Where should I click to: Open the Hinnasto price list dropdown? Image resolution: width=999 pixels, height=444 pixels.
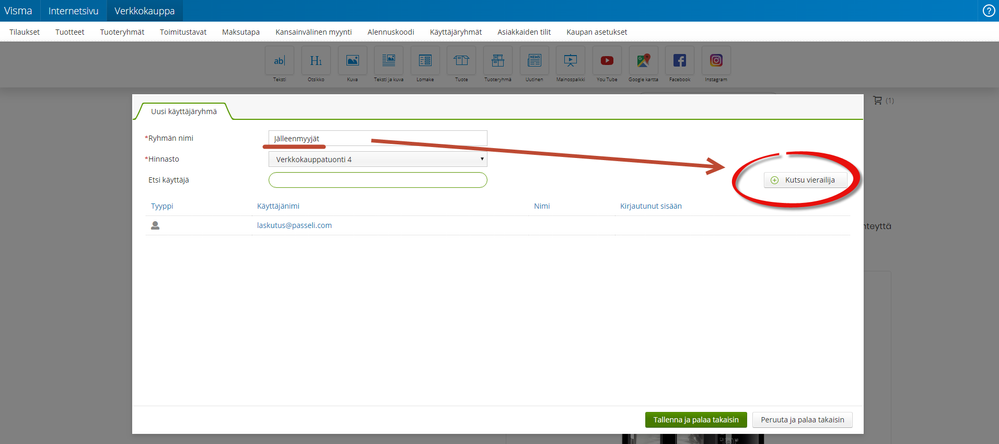tap(378, 159)
